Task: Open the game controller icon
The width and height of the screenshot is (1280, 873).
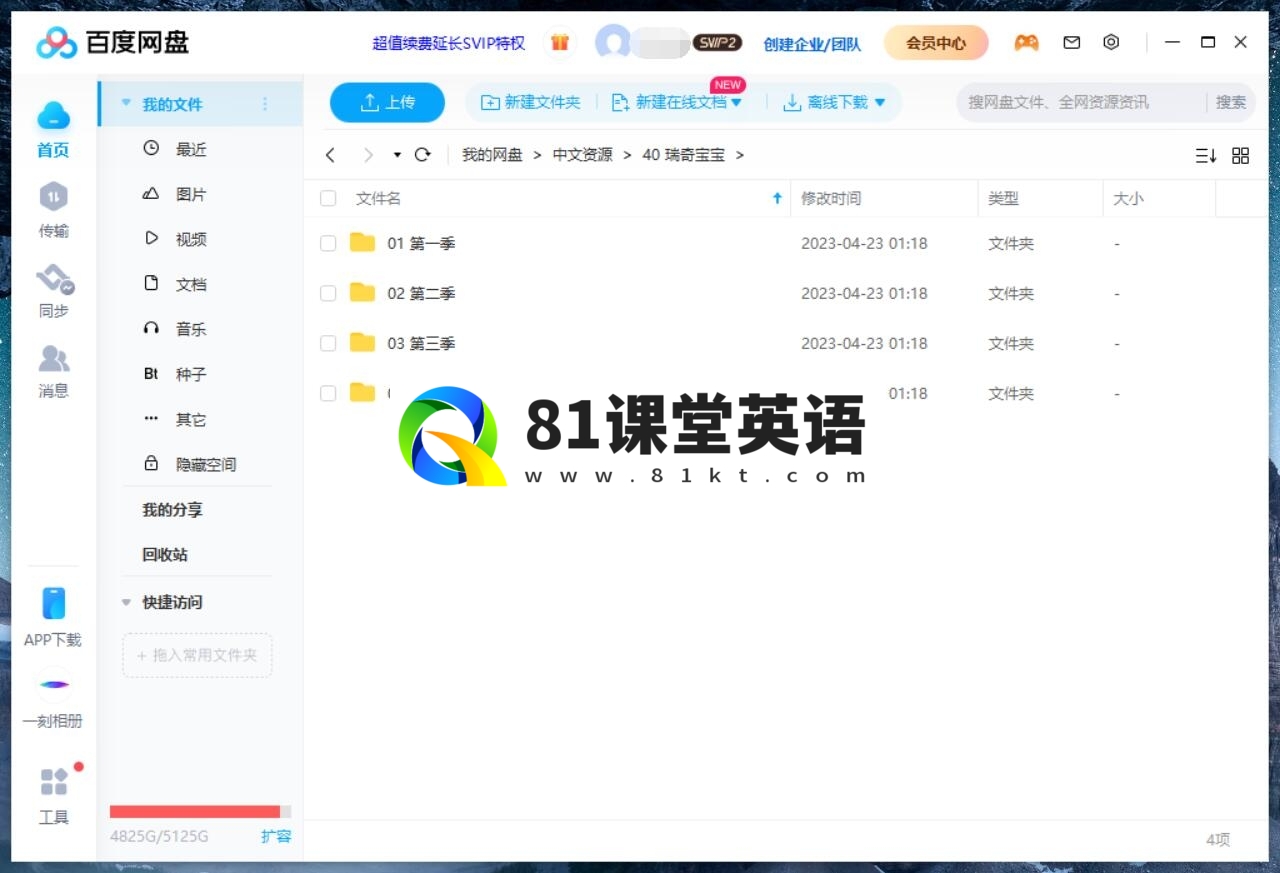Action: coord(1026,42)
